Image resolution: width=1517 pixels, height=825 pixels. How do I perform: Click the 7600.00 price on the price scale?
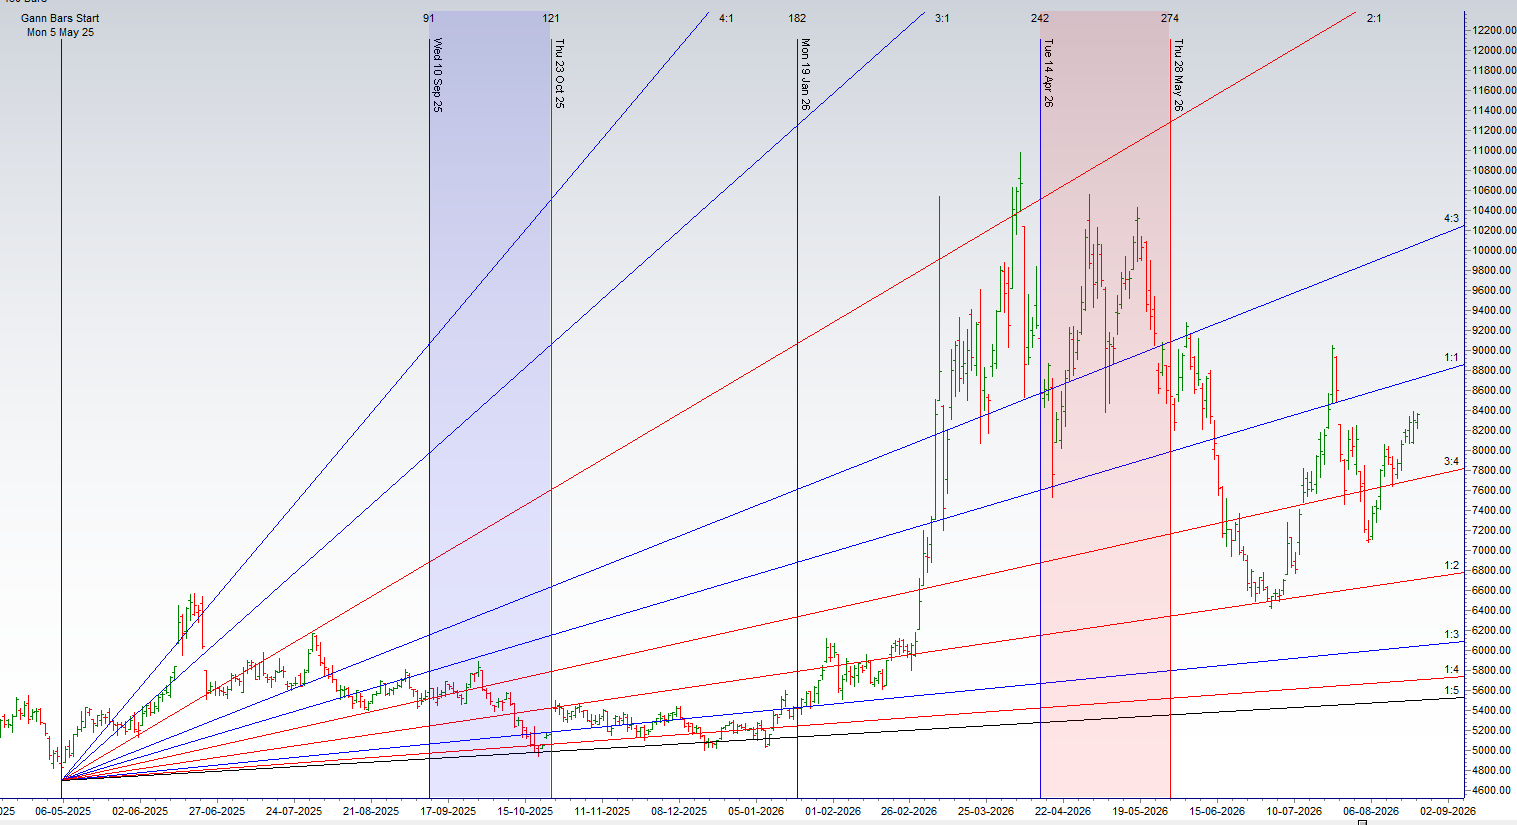click(1493, 490)
